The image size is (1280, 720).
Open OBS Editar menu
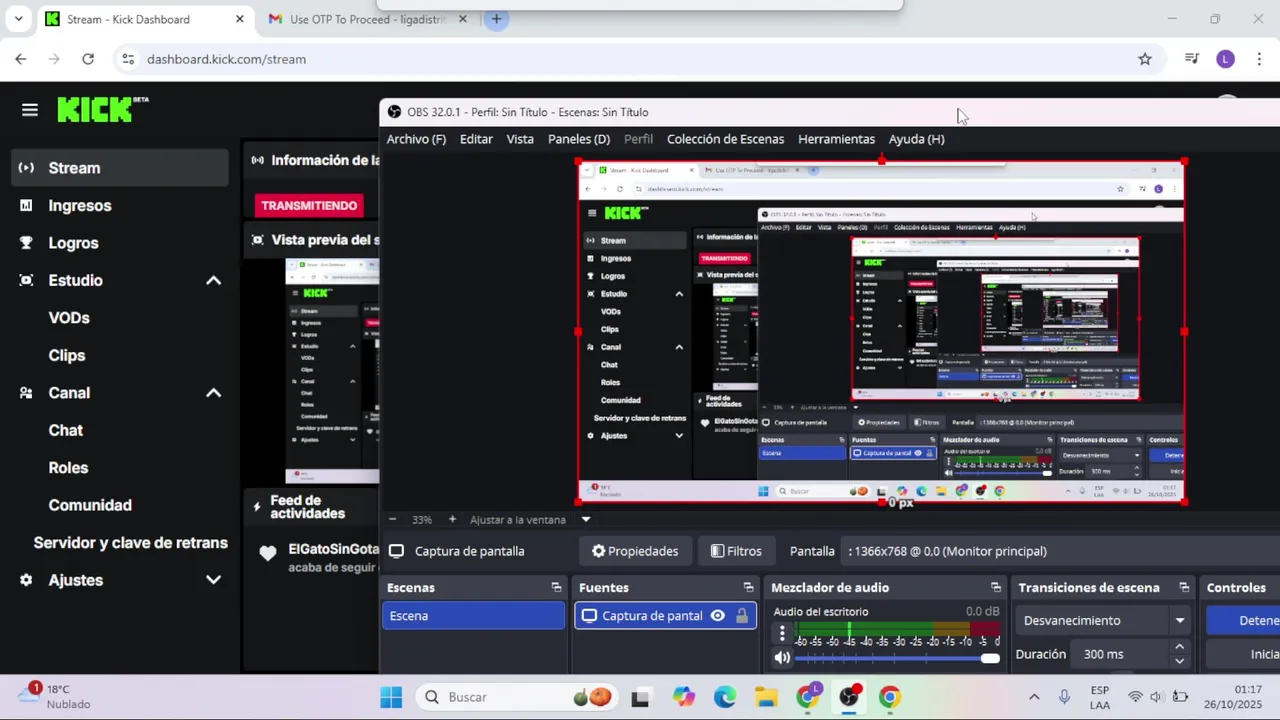coord(476,139)
